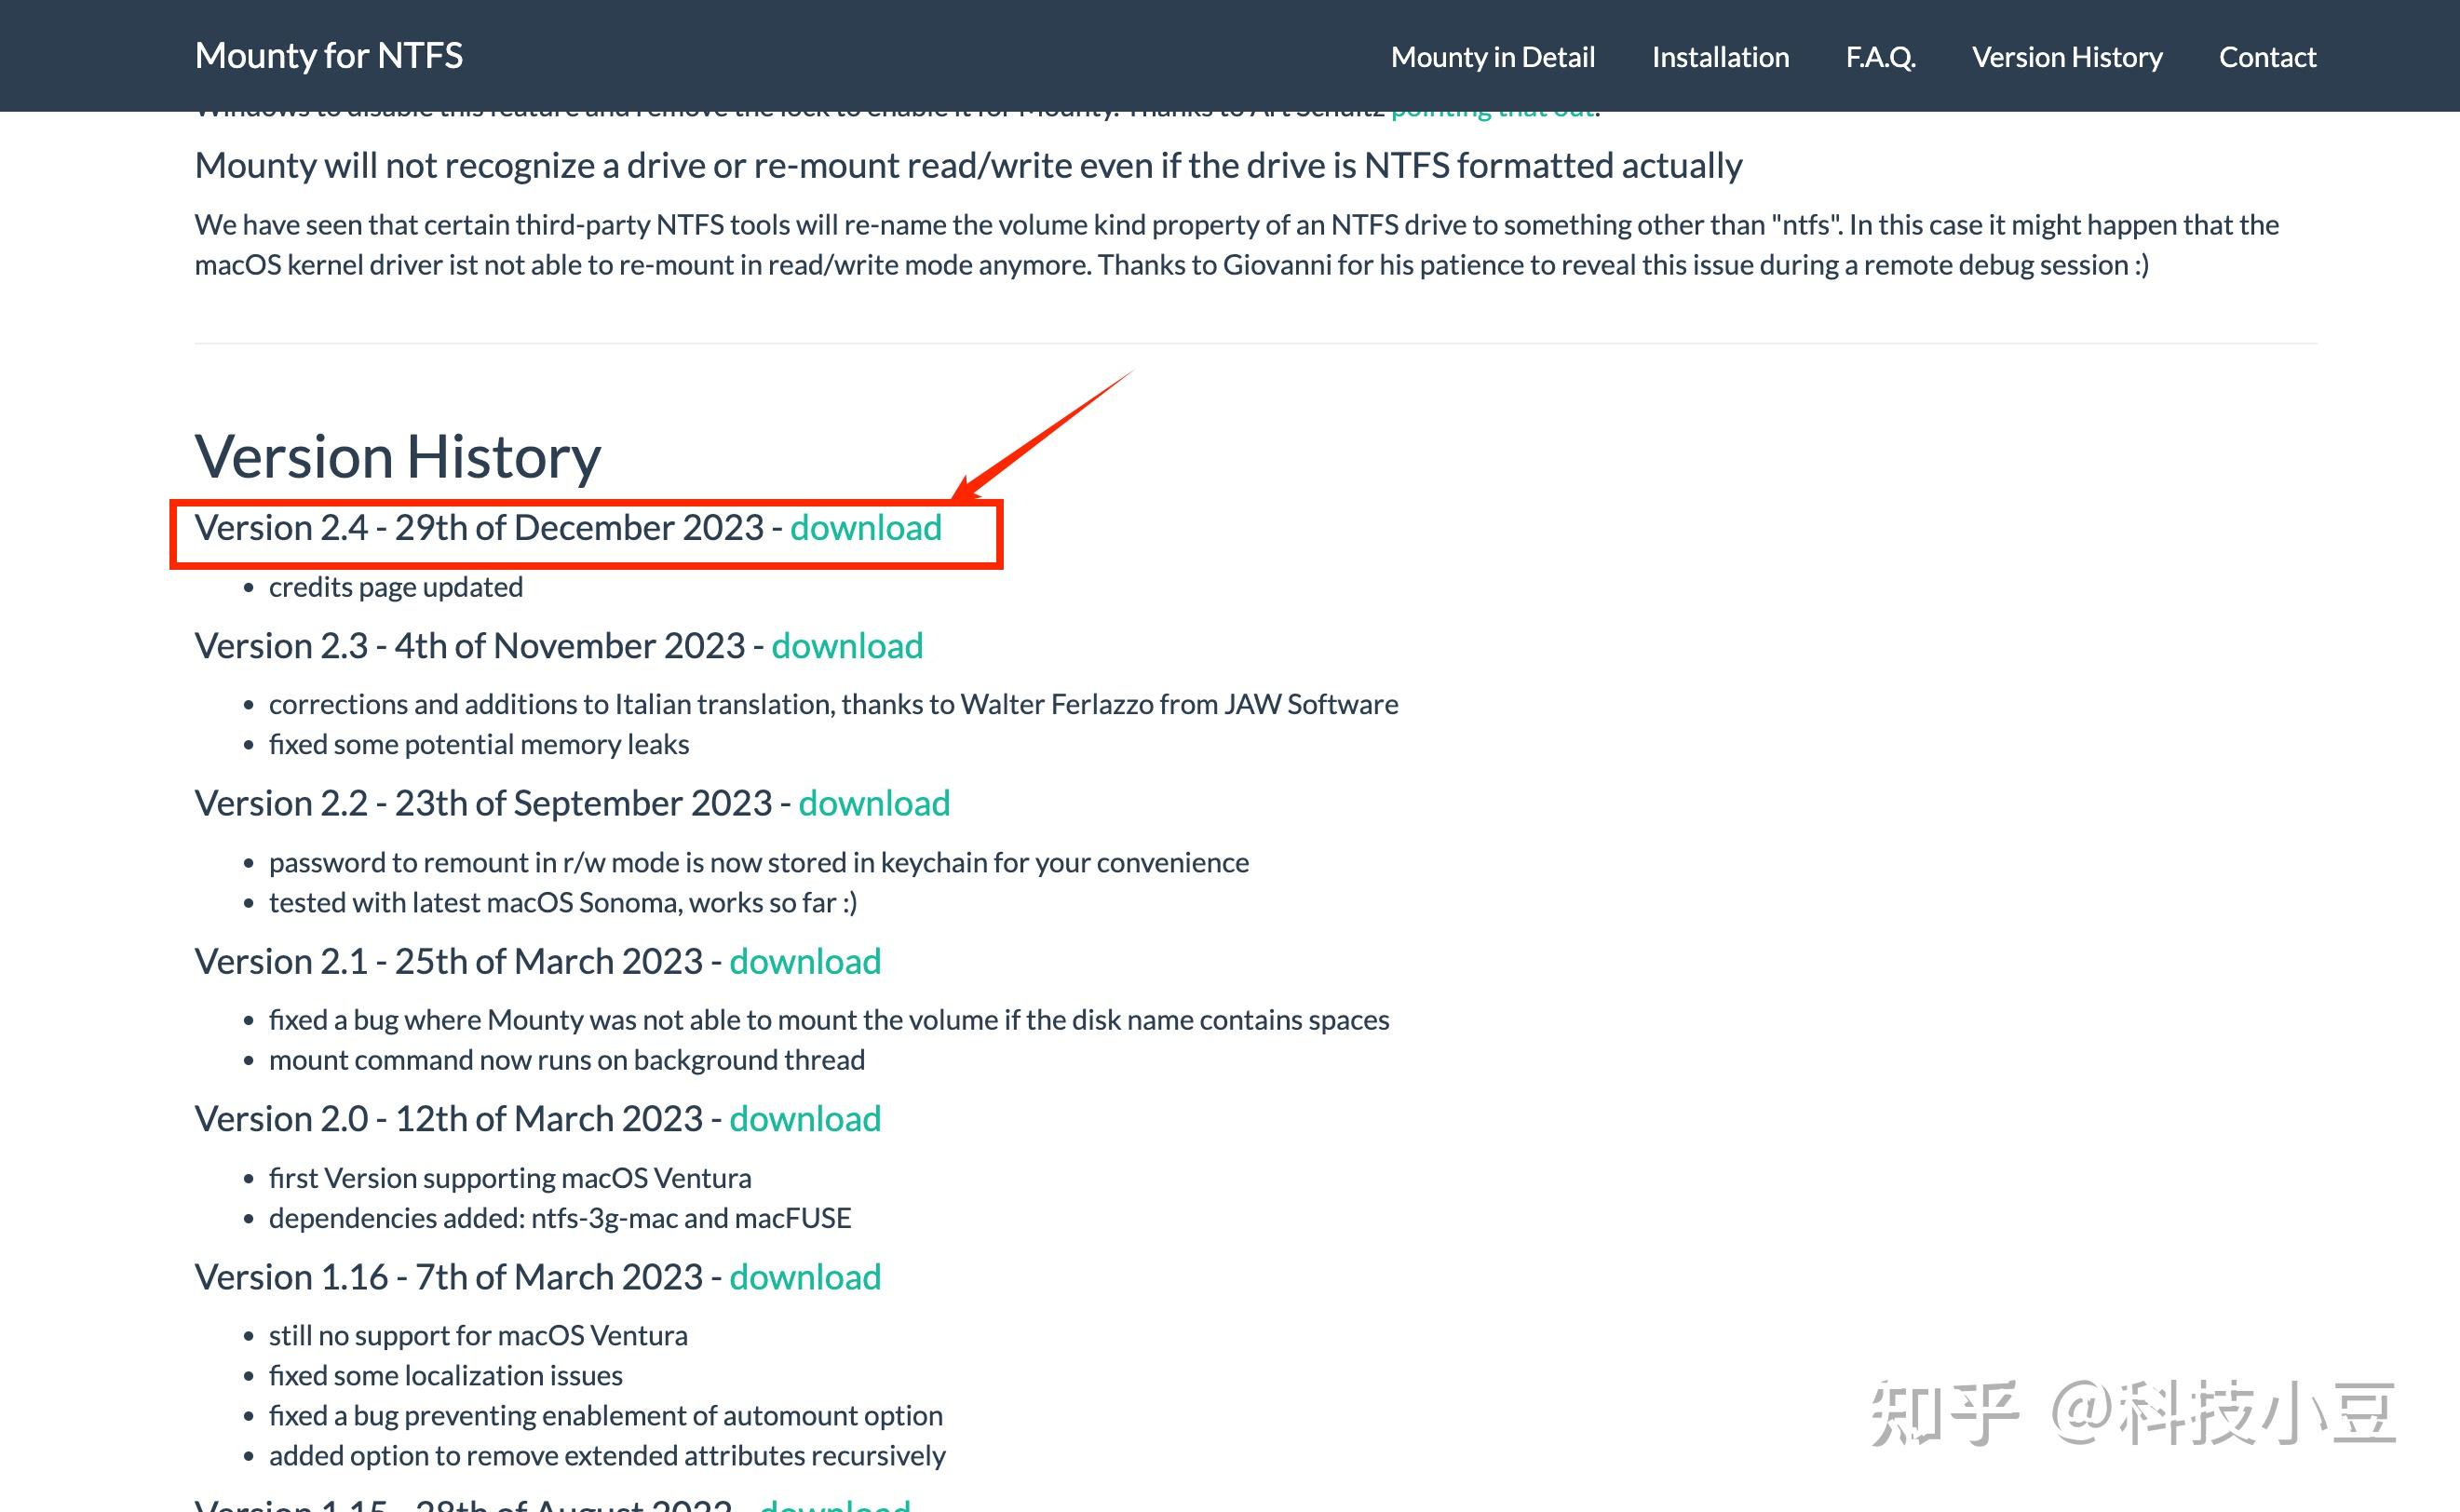The image size is (2460, 1512).
Task: Click the keychain password changelog bullet
Action: 758,863
